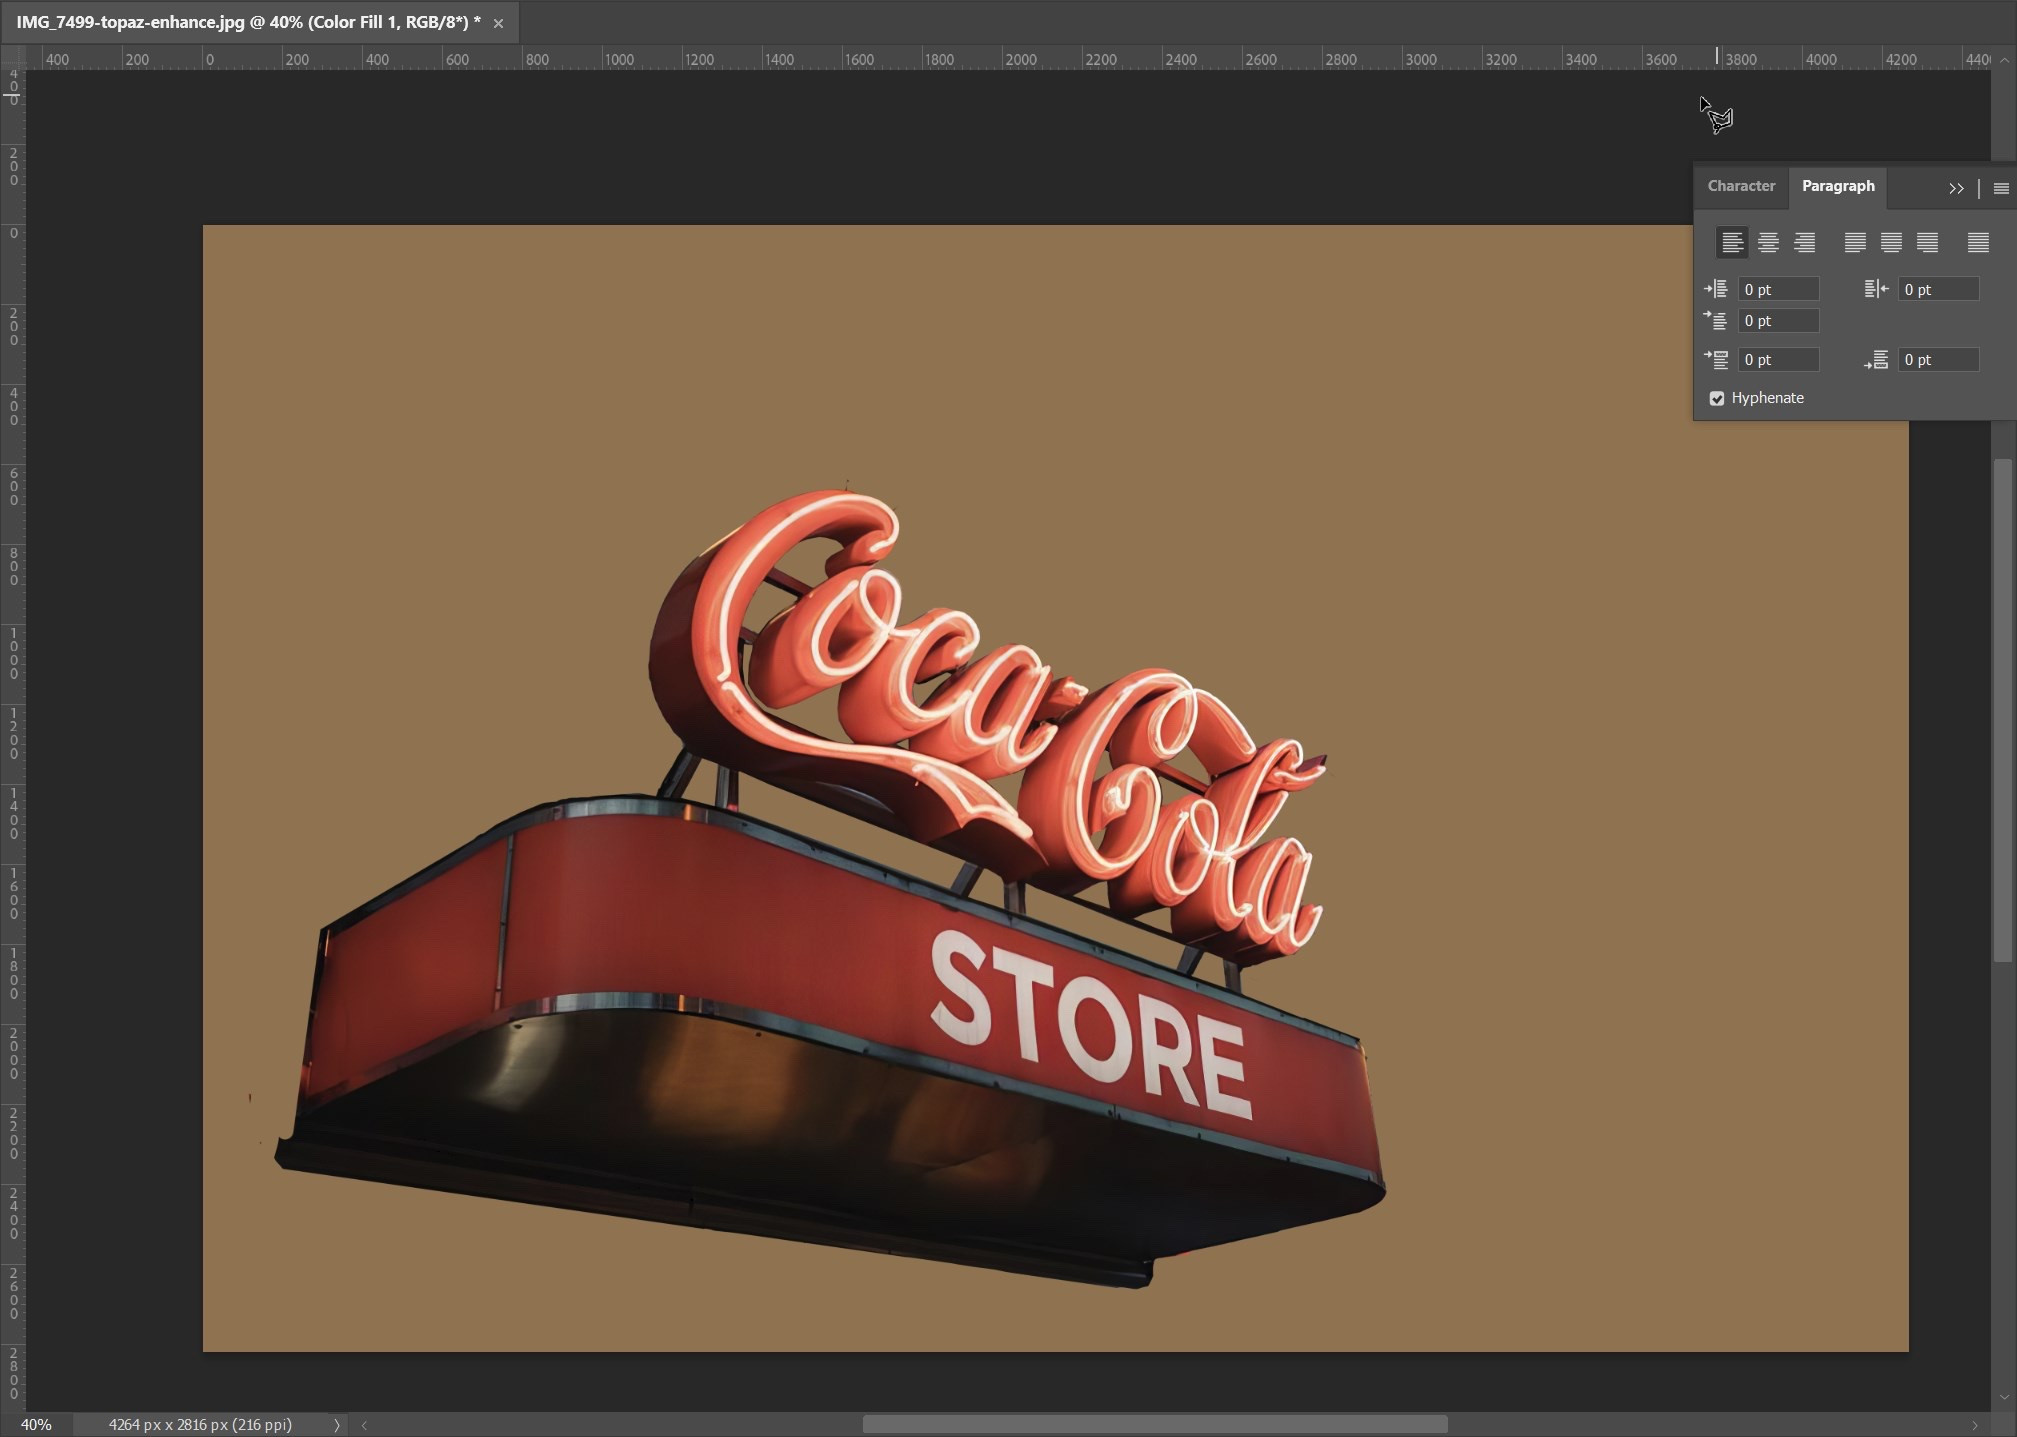Choose justify last right icon

click(x=1927, y=242)
